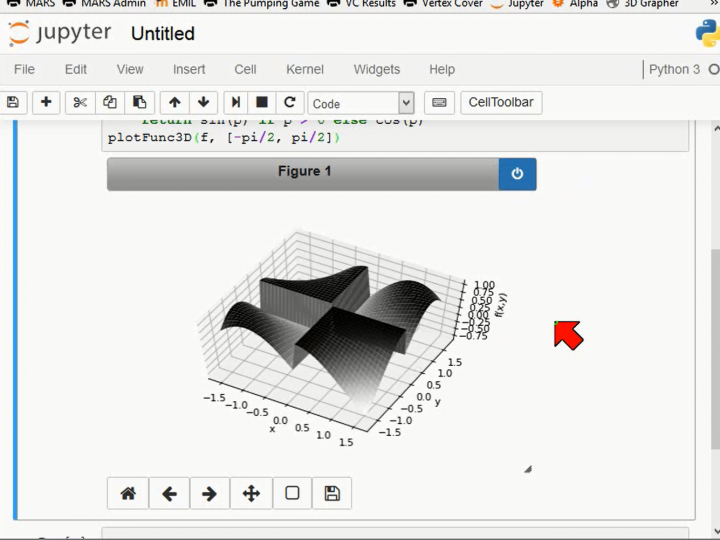Open the Help menu
This screenshot has height=540, width=720.
coord(442,69)
